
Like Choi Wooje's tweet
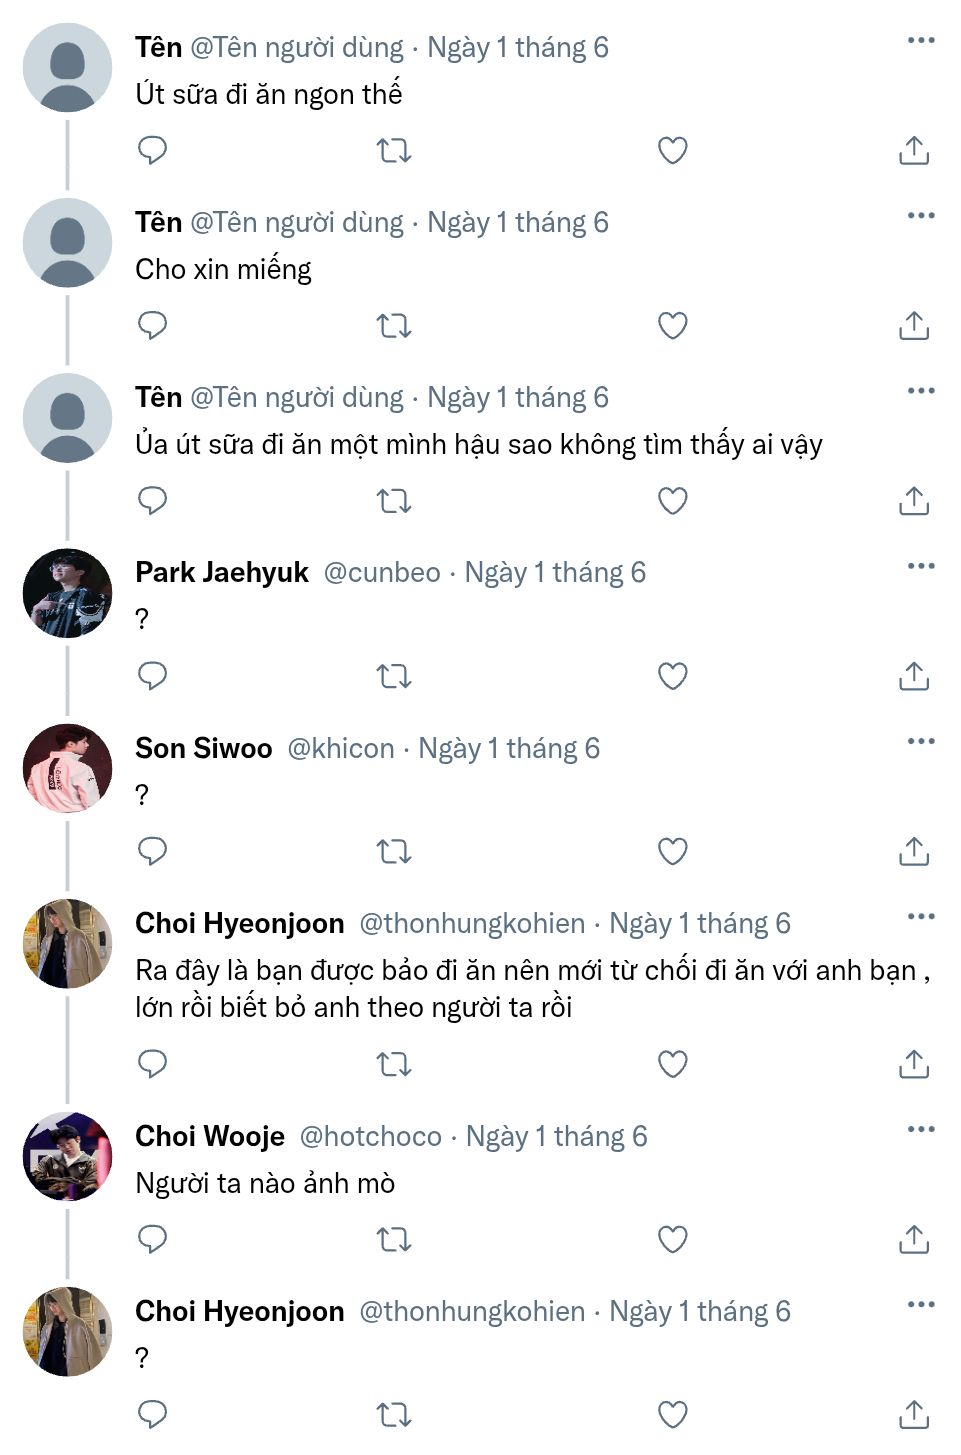coord(673,1240)
